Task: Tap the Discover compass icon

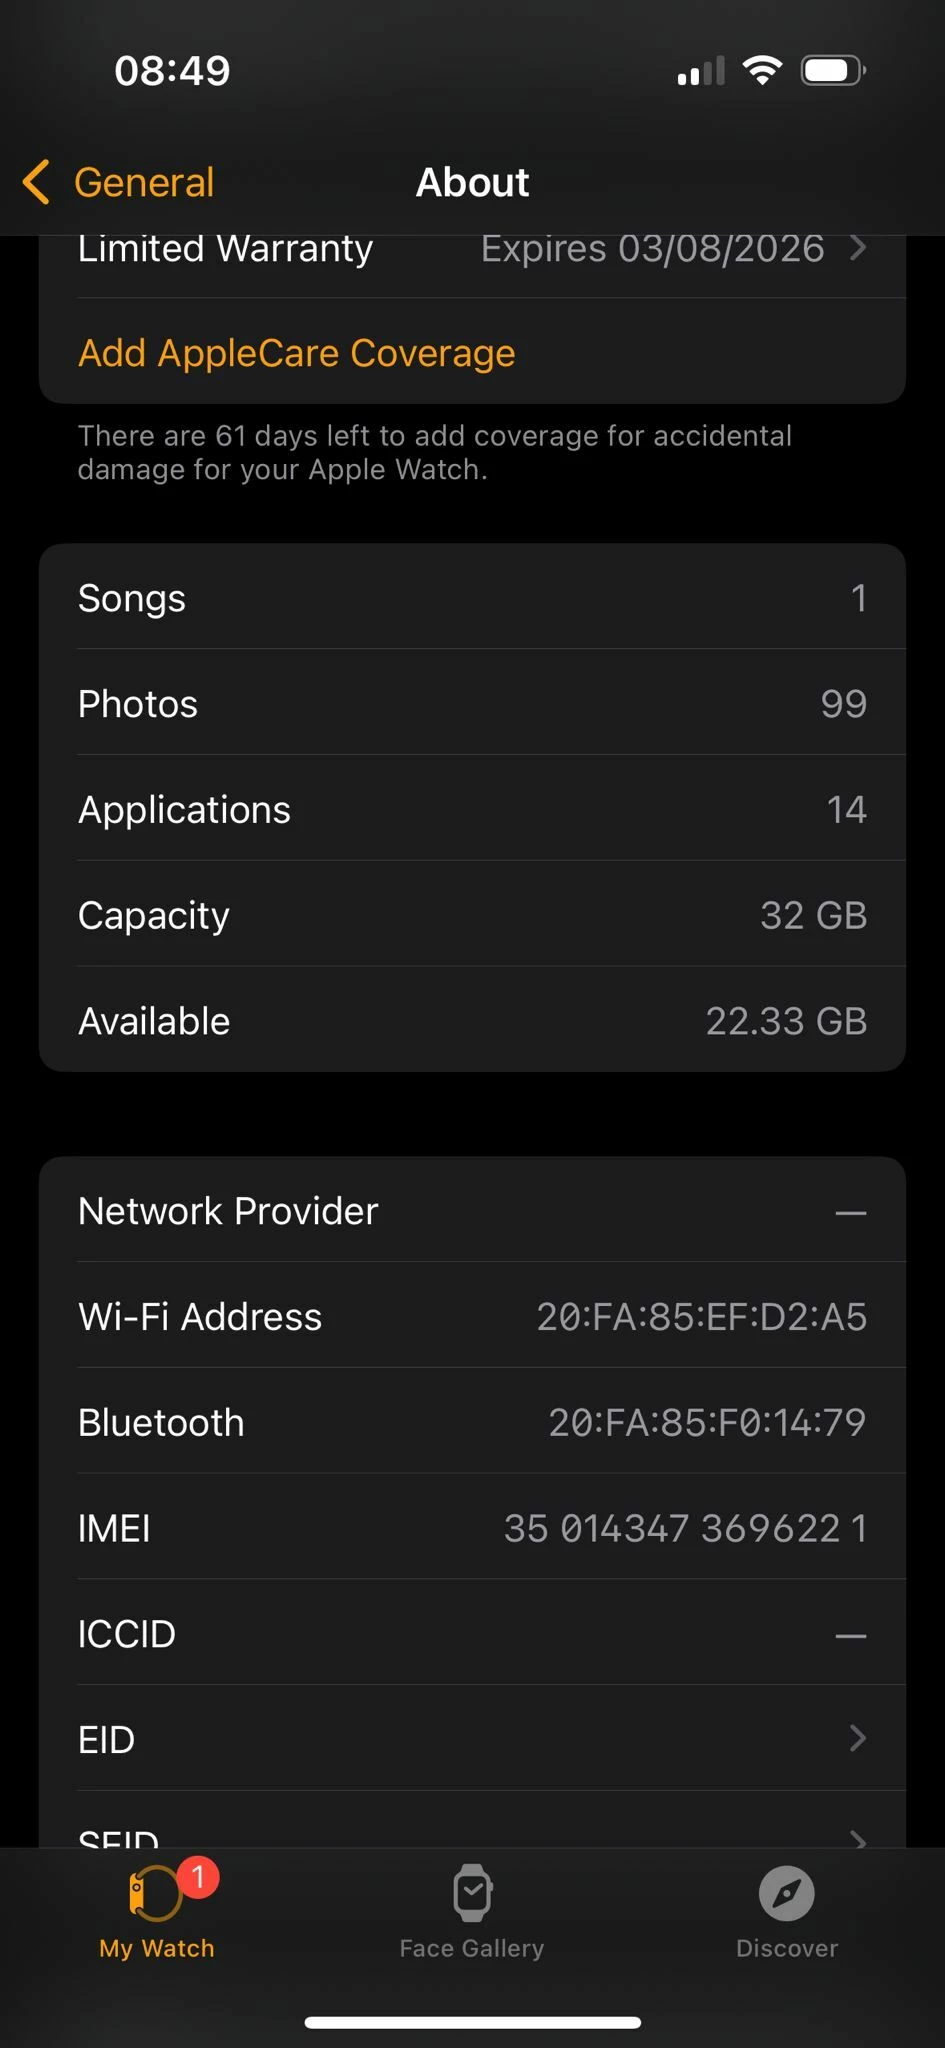Action: 787,1893
